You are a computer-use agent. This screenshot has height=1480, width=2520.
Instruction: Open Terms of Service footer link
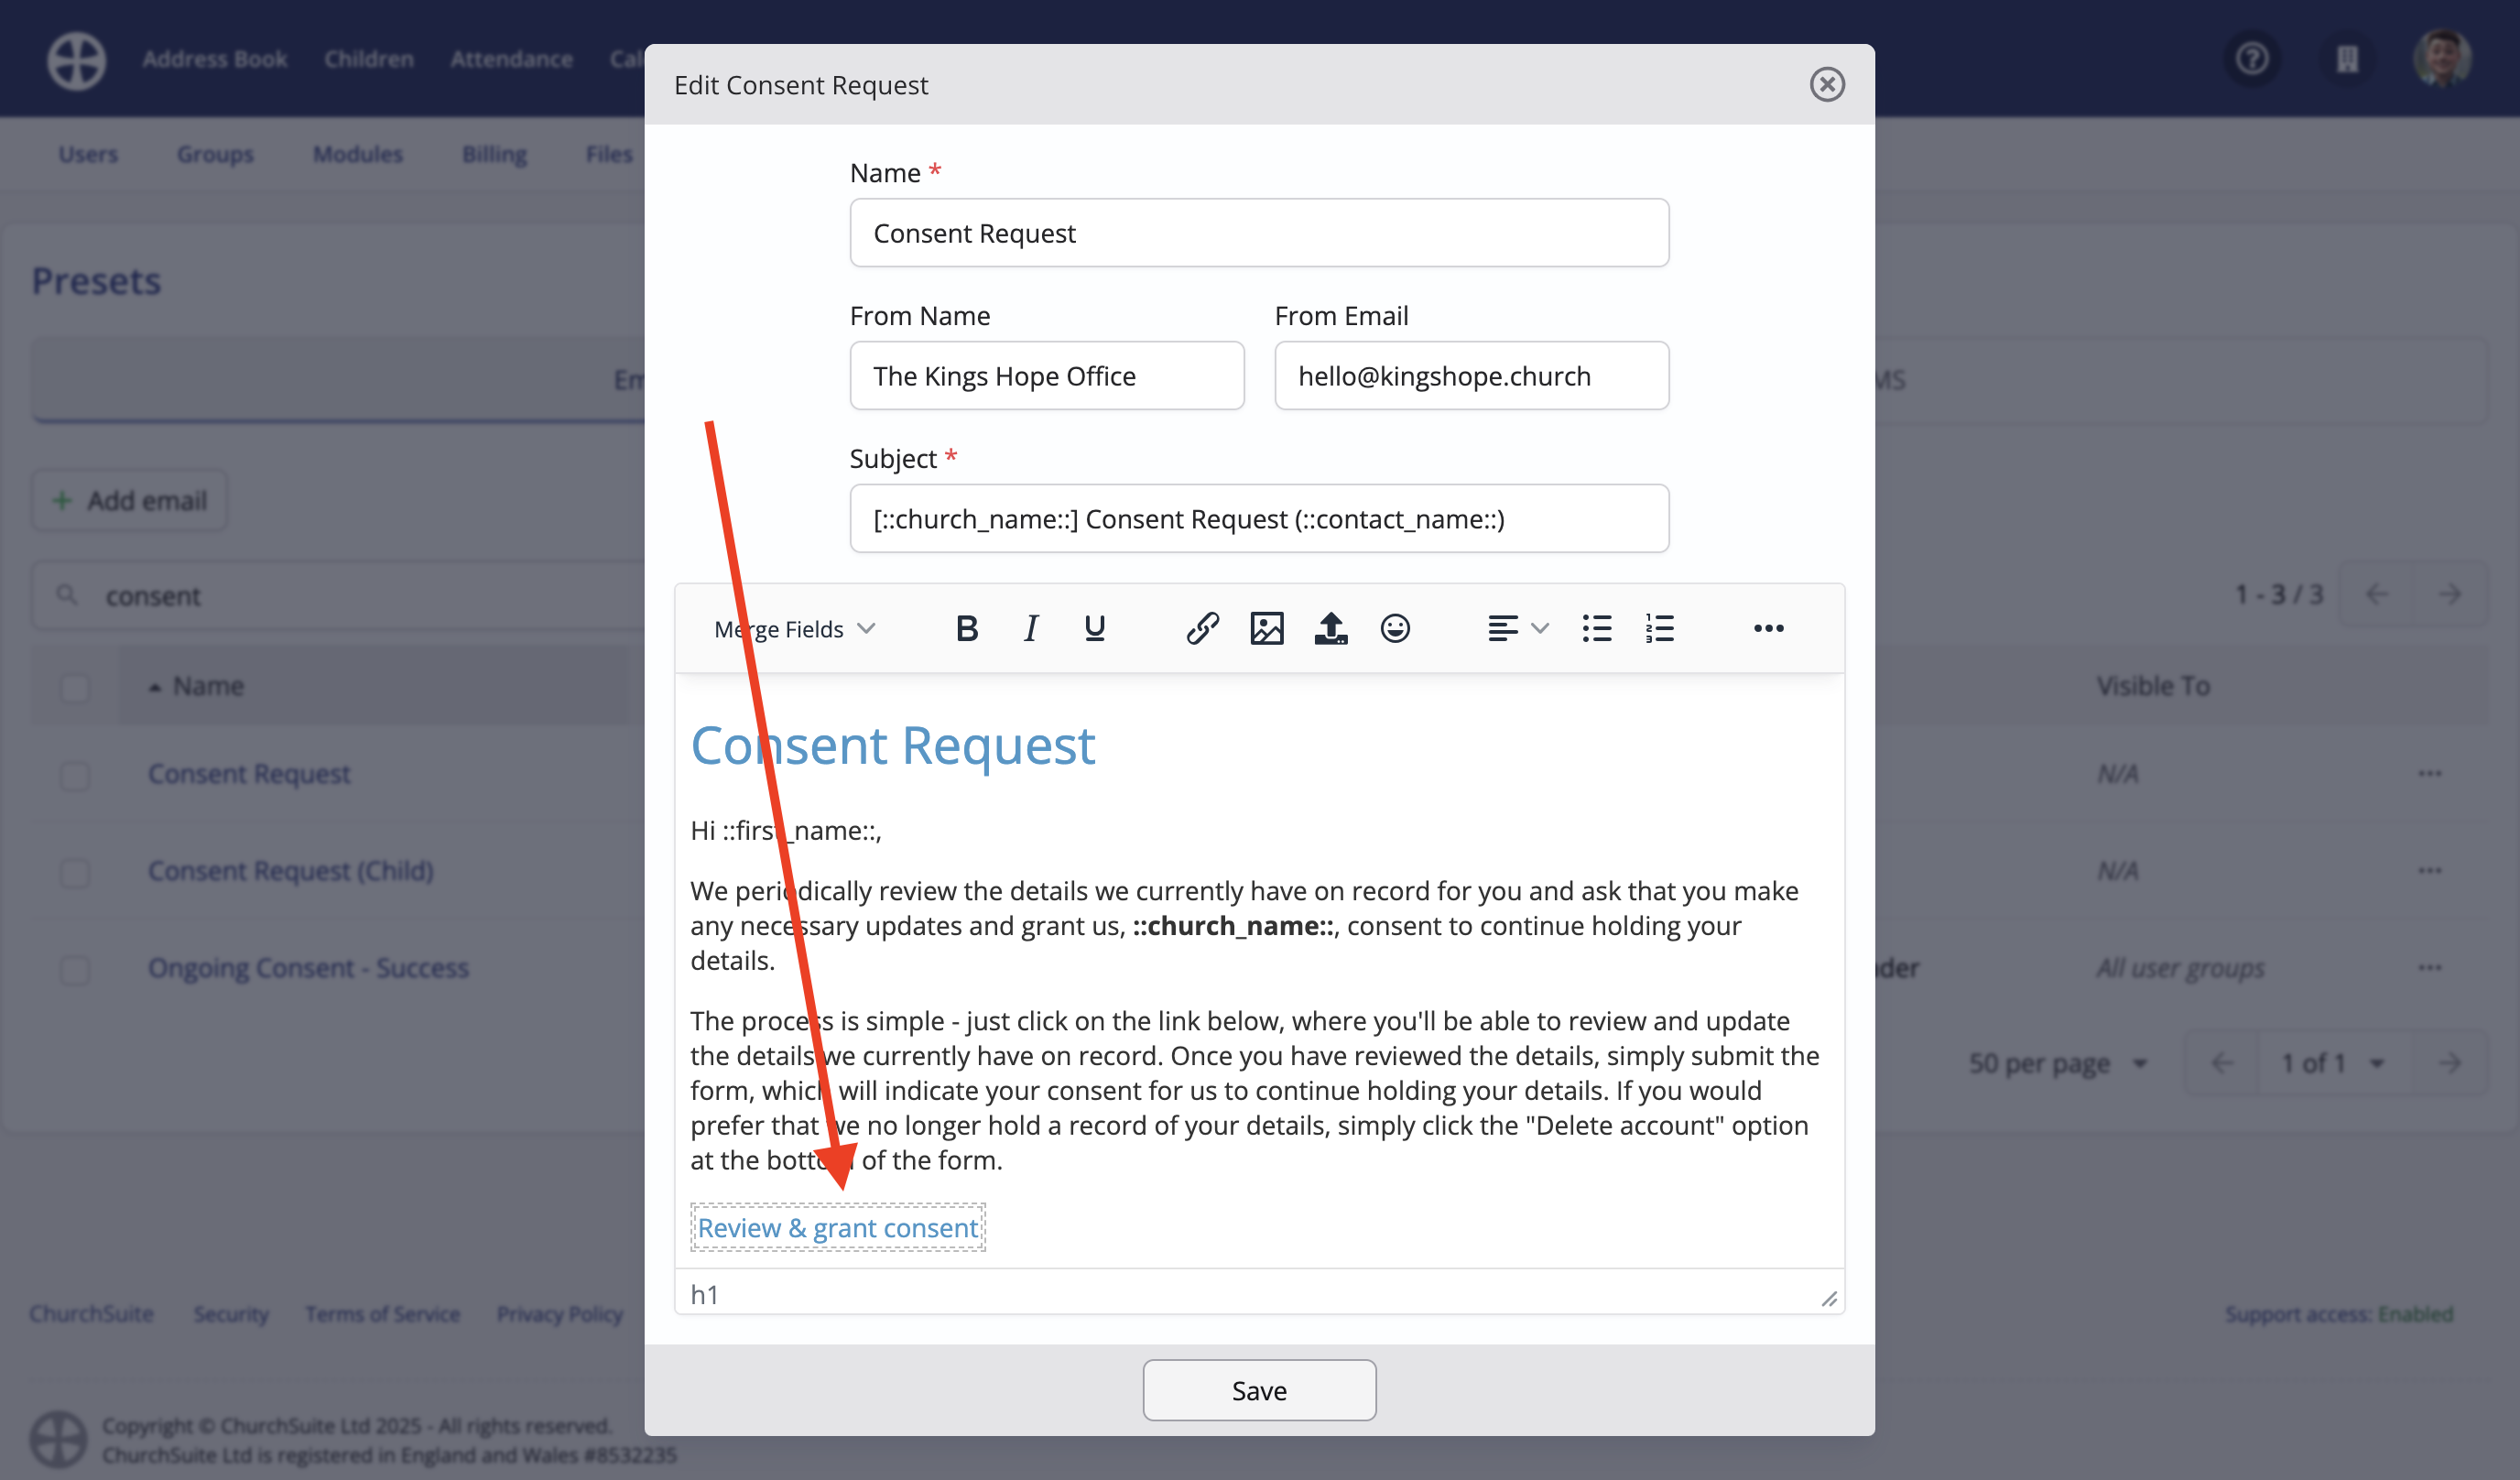point(383,1314)
